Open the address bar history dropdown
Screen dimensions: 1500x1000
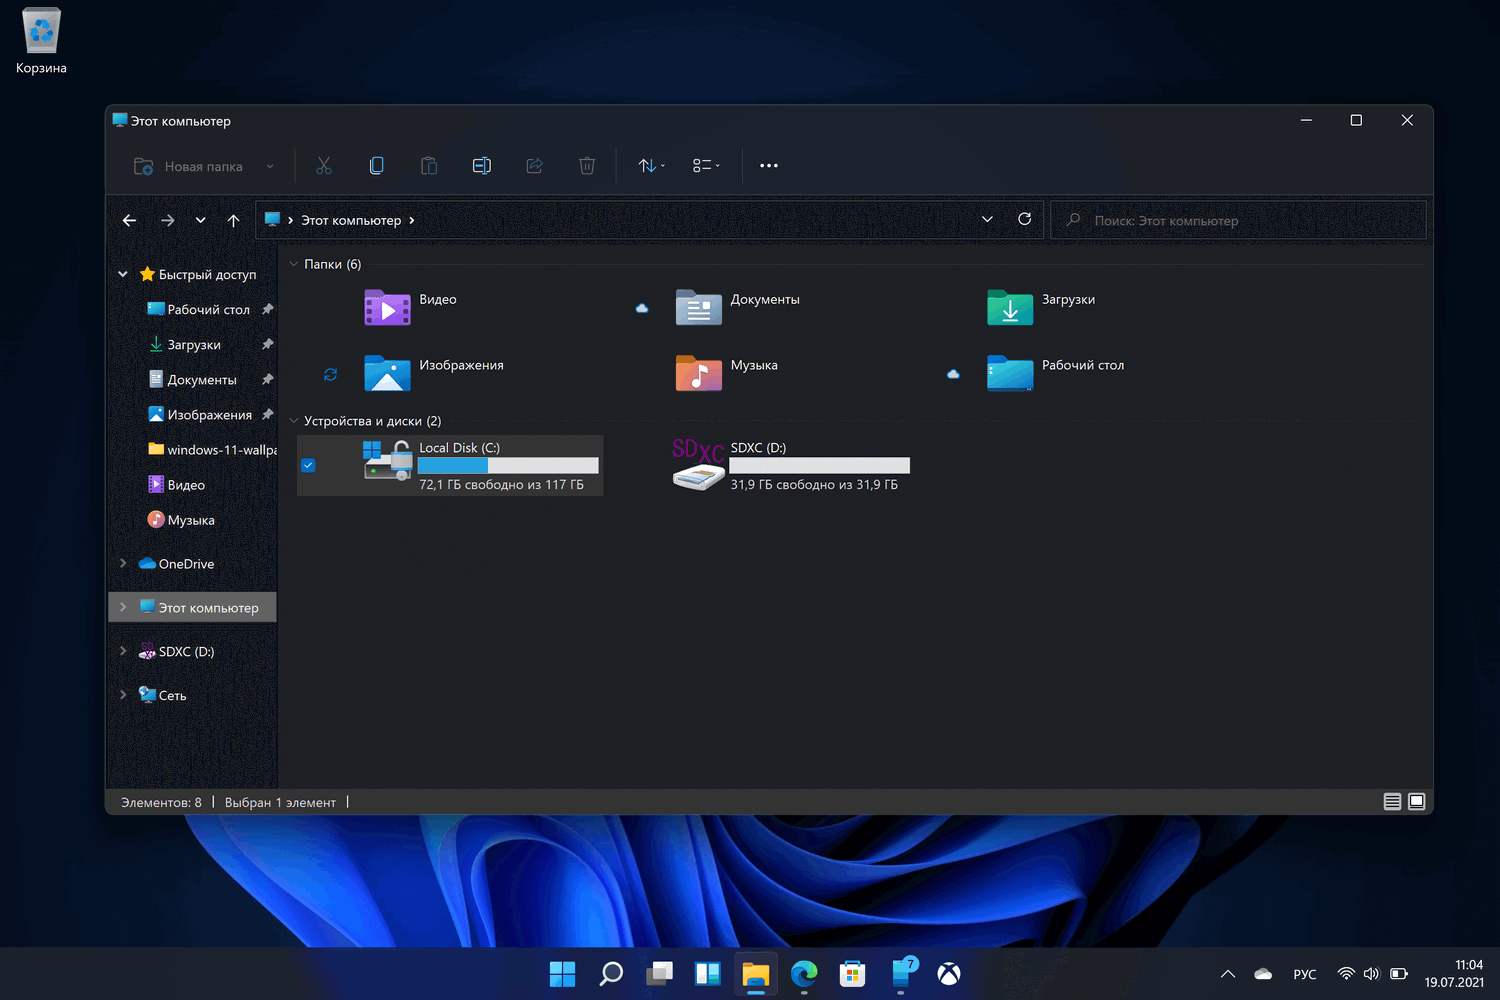[987, 220]
